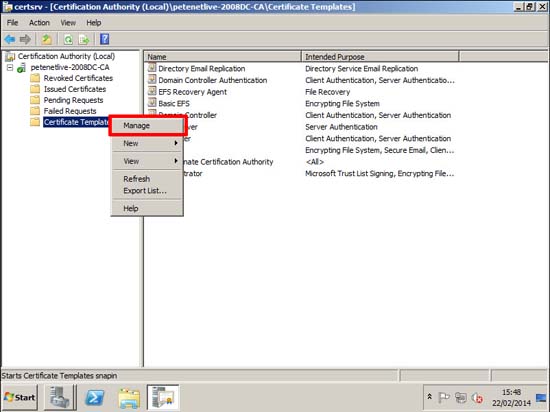The image size is (550, 412).
Task: Open the Help menu in menu bar
Action: (x=94, y=23)
